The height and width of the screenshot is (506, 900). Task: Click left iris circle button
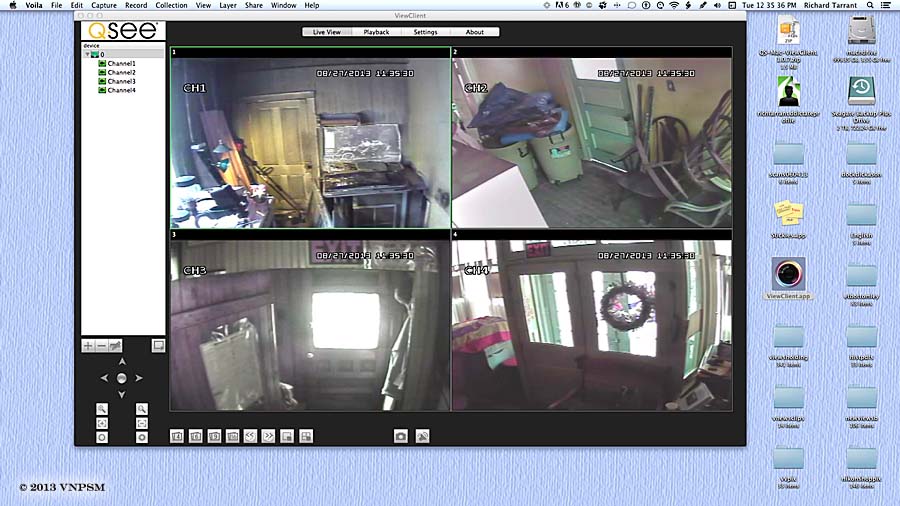(102, 437)
